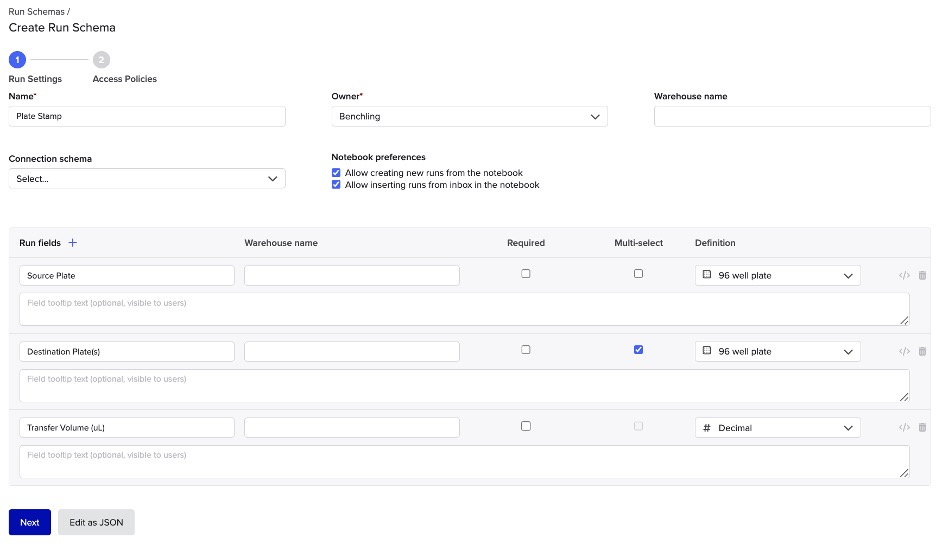This screenshot has width=936, height=544.
Task: Go to step 2 Access Policies
Action: 102,60
